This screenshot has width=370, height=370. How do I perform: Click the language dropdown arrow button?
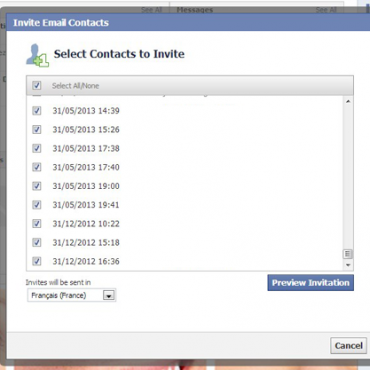(109, 295)
